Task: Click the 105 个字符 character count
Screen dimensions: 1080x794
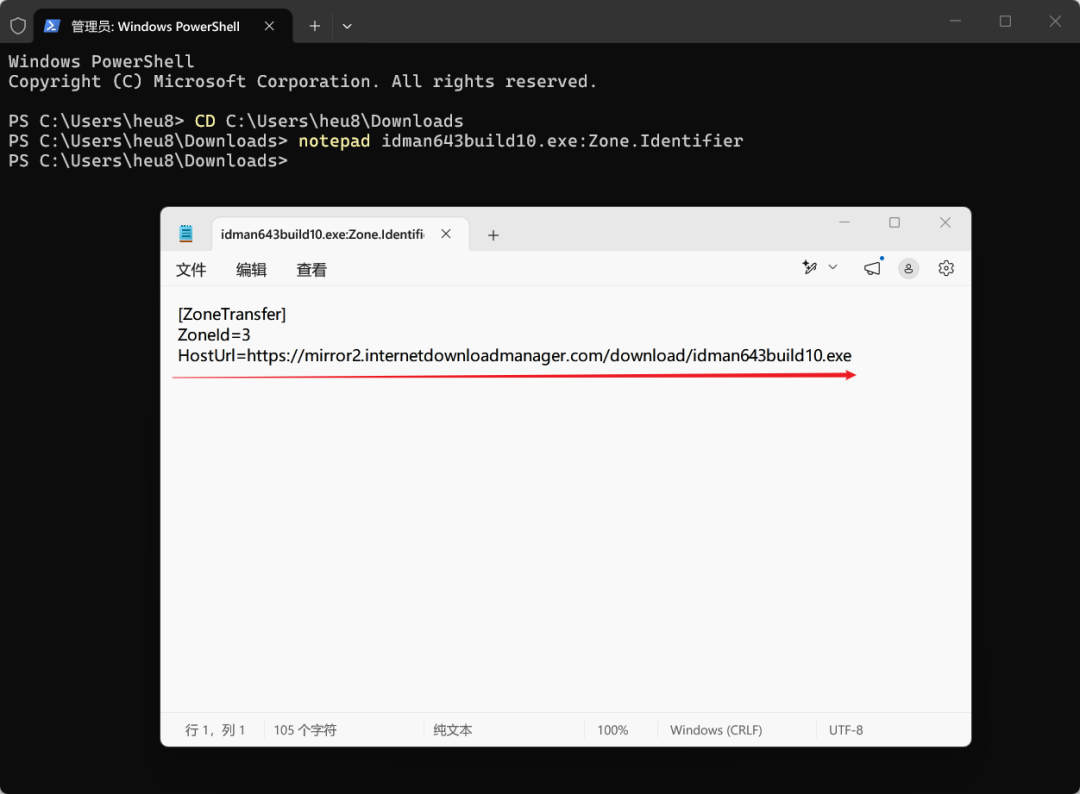Action: pos(305,730)
